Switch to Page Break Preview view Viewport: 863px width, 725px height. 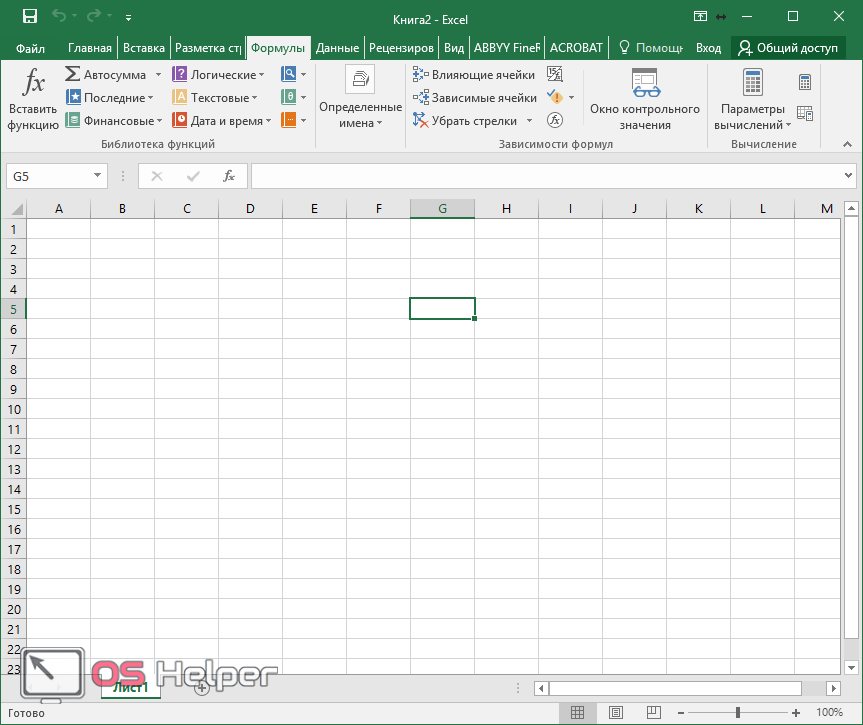point(654,713)
